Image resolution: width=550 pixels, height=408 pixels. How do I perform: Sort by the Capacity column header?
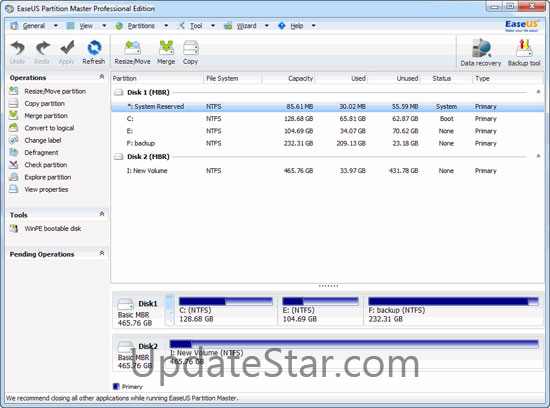288,79
